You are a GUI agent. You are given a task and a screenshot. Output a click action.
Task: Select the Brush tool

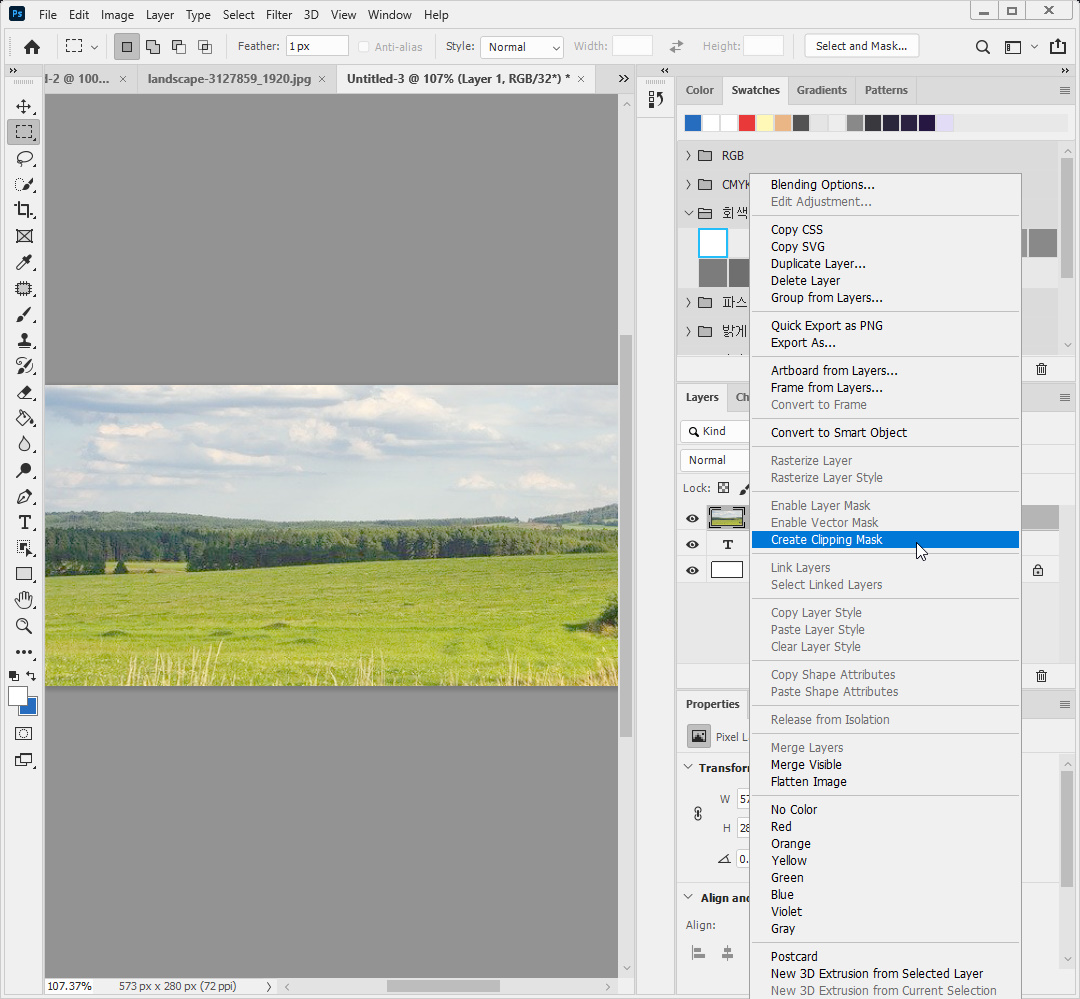[x=24, y=315]
